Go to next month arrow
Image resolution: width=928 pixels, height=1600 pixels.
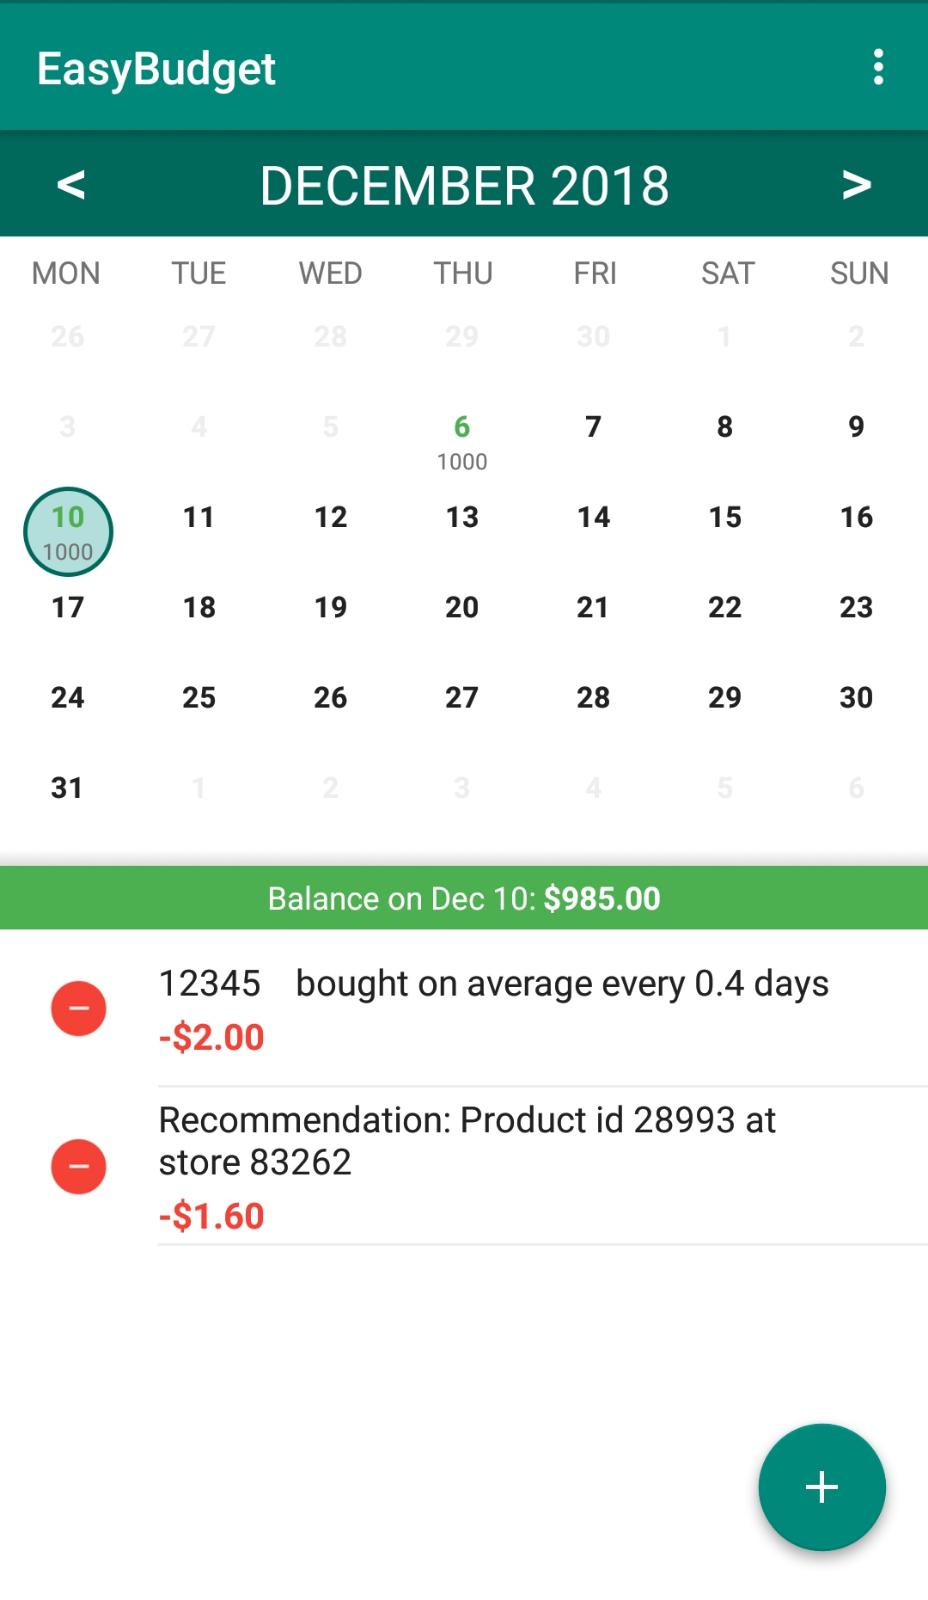pos(856,185)
